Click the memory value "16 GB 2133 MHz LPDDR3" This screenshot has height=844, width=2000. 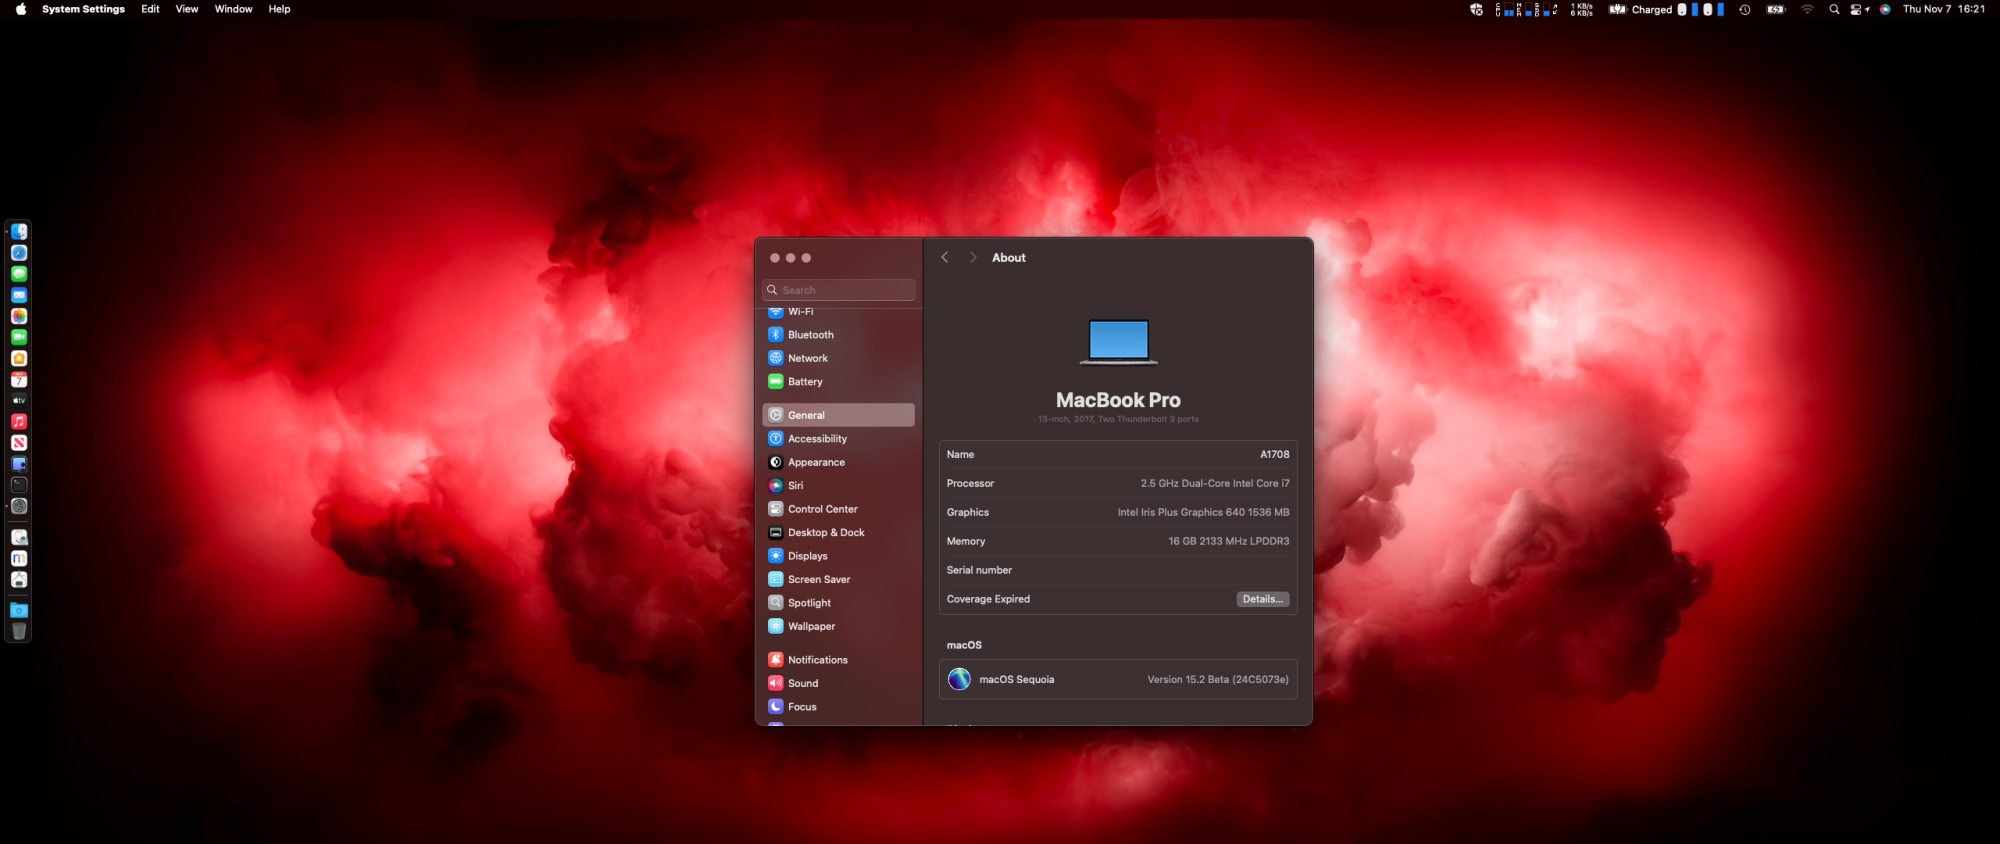(1229, 542)
